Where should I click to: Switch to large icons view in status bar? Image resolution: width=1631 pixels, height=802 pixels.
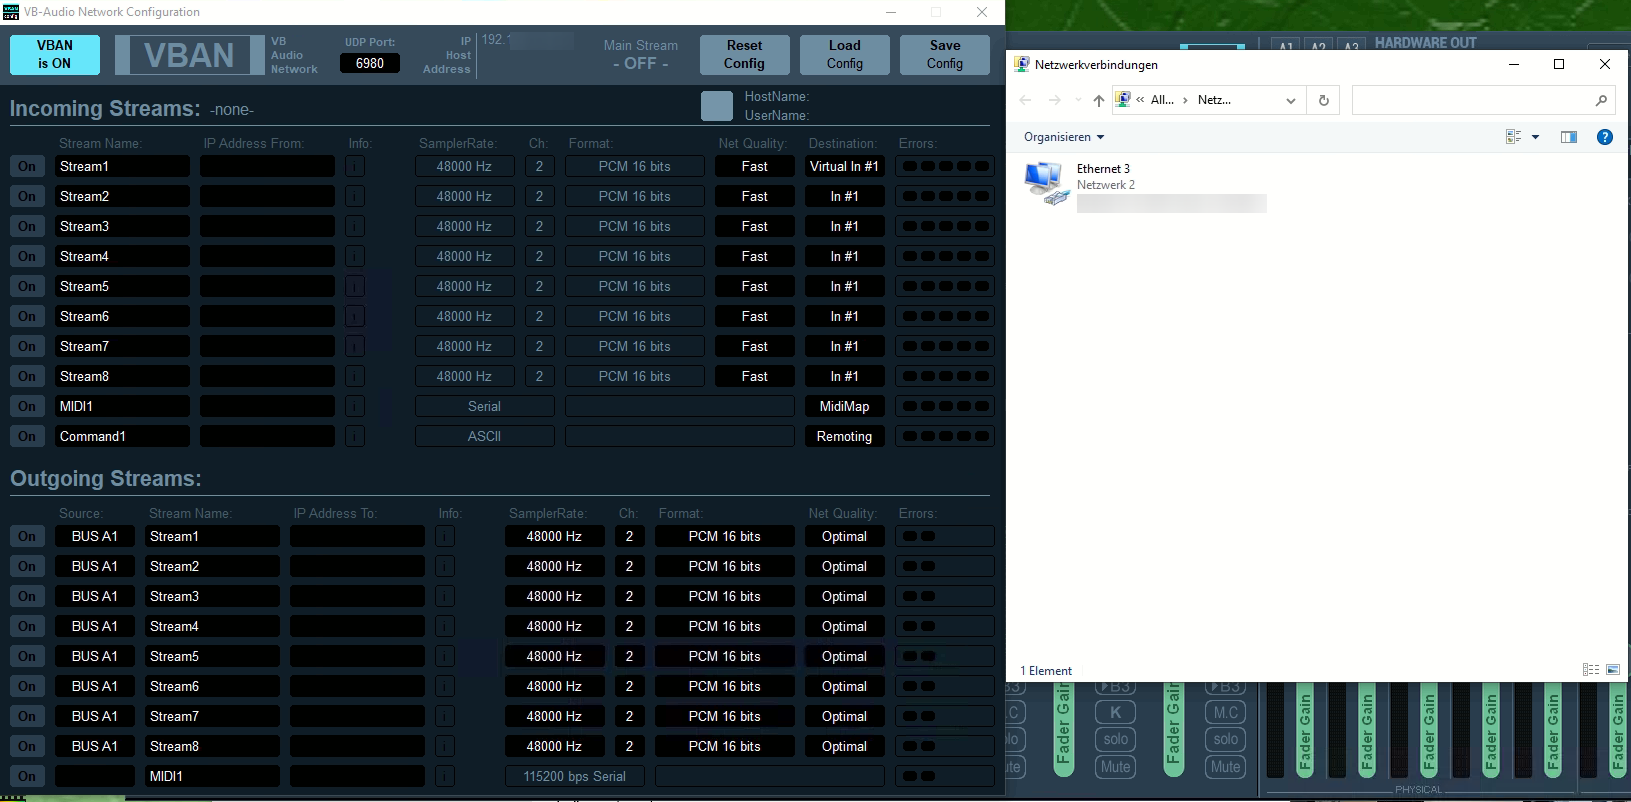(1613, 670)
